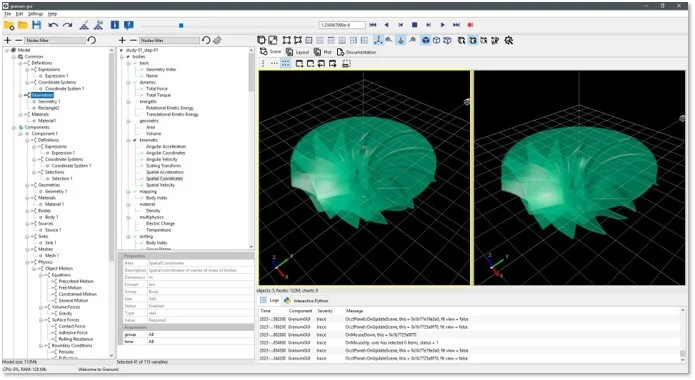
Task: Toggle the coordinate axes triad icon
Action: pos(378,40)
